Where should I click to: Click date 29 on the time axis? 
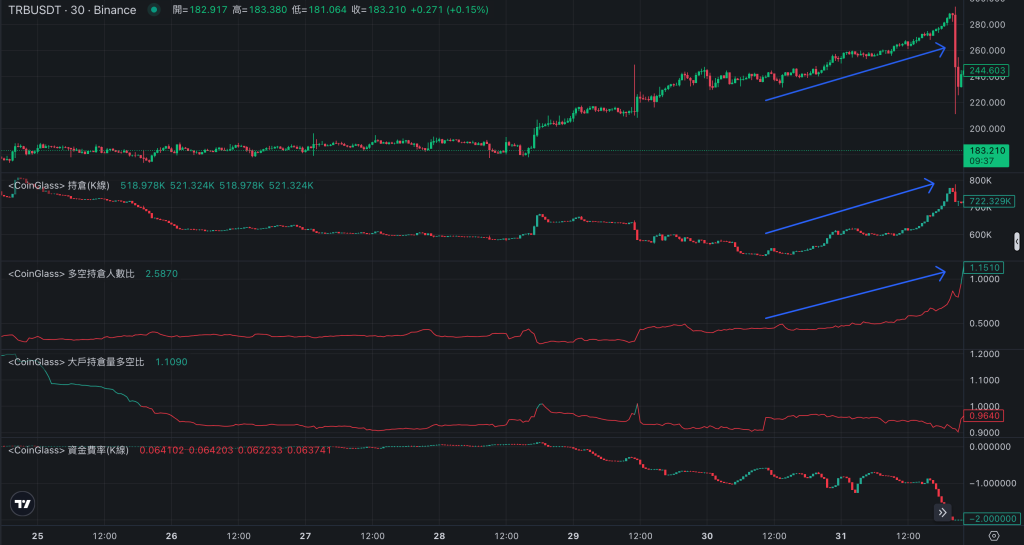point(574,535)
